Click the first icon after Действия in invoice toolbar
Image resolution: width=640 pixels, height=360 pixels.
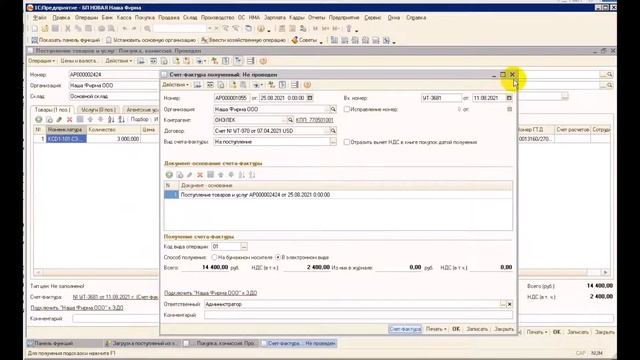[198, 85]
